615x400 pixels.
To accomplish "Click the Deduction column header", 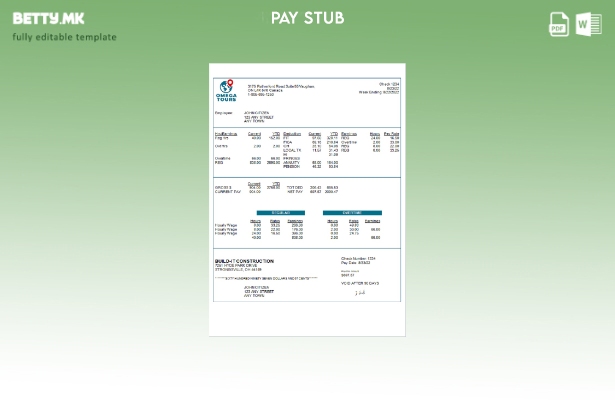I will 292,133.
